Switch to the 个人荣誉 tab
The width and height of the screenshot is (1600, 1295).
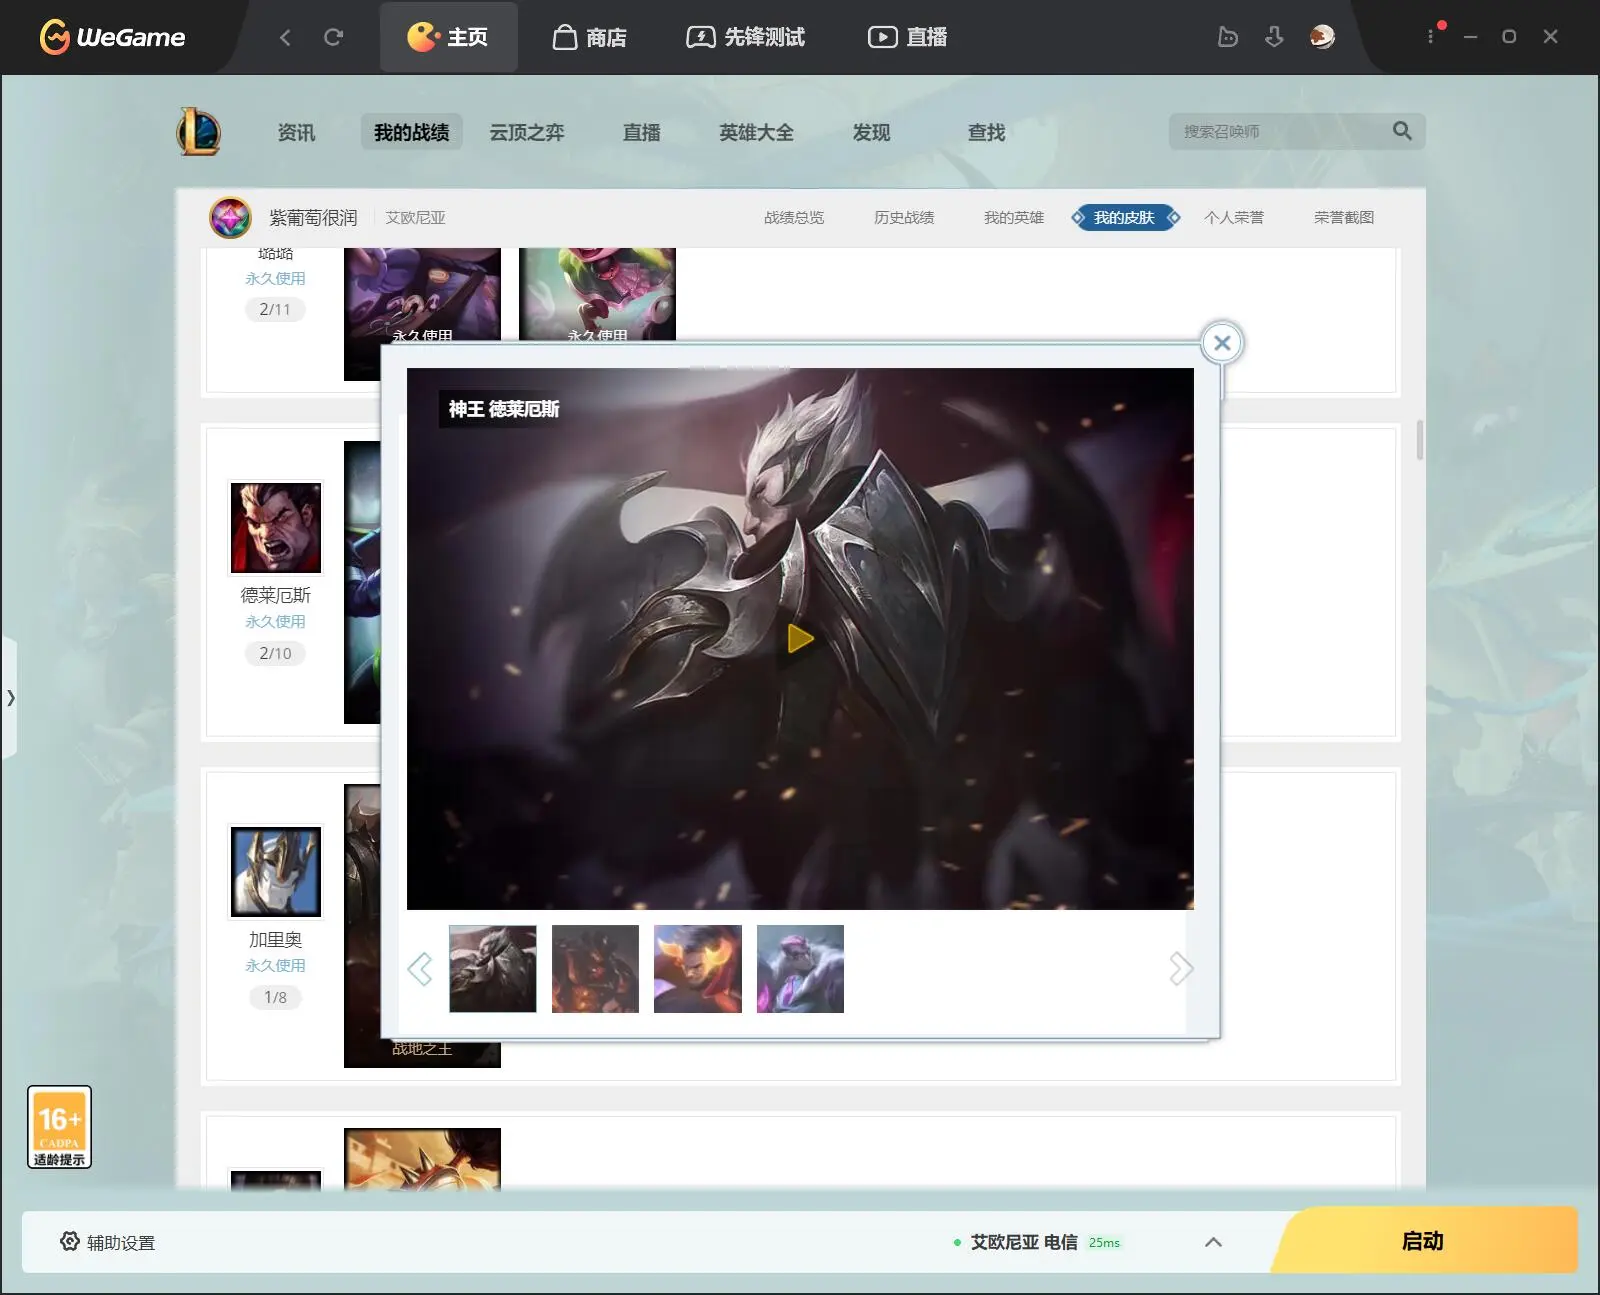1234,217
